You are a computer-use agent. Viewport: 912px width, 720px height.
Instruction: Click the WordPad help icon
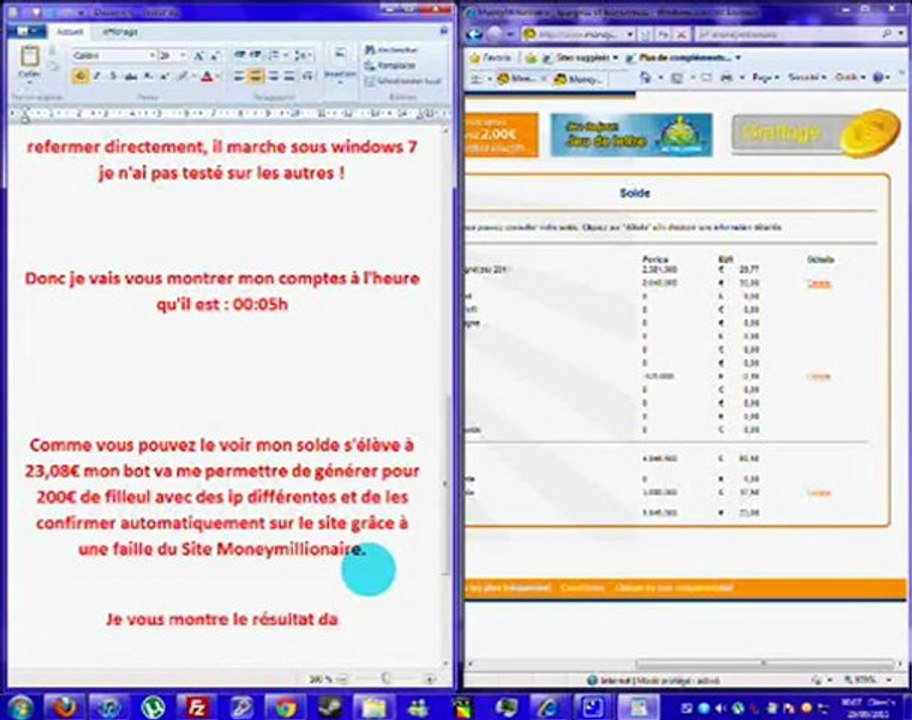click(x=444, y=31)
